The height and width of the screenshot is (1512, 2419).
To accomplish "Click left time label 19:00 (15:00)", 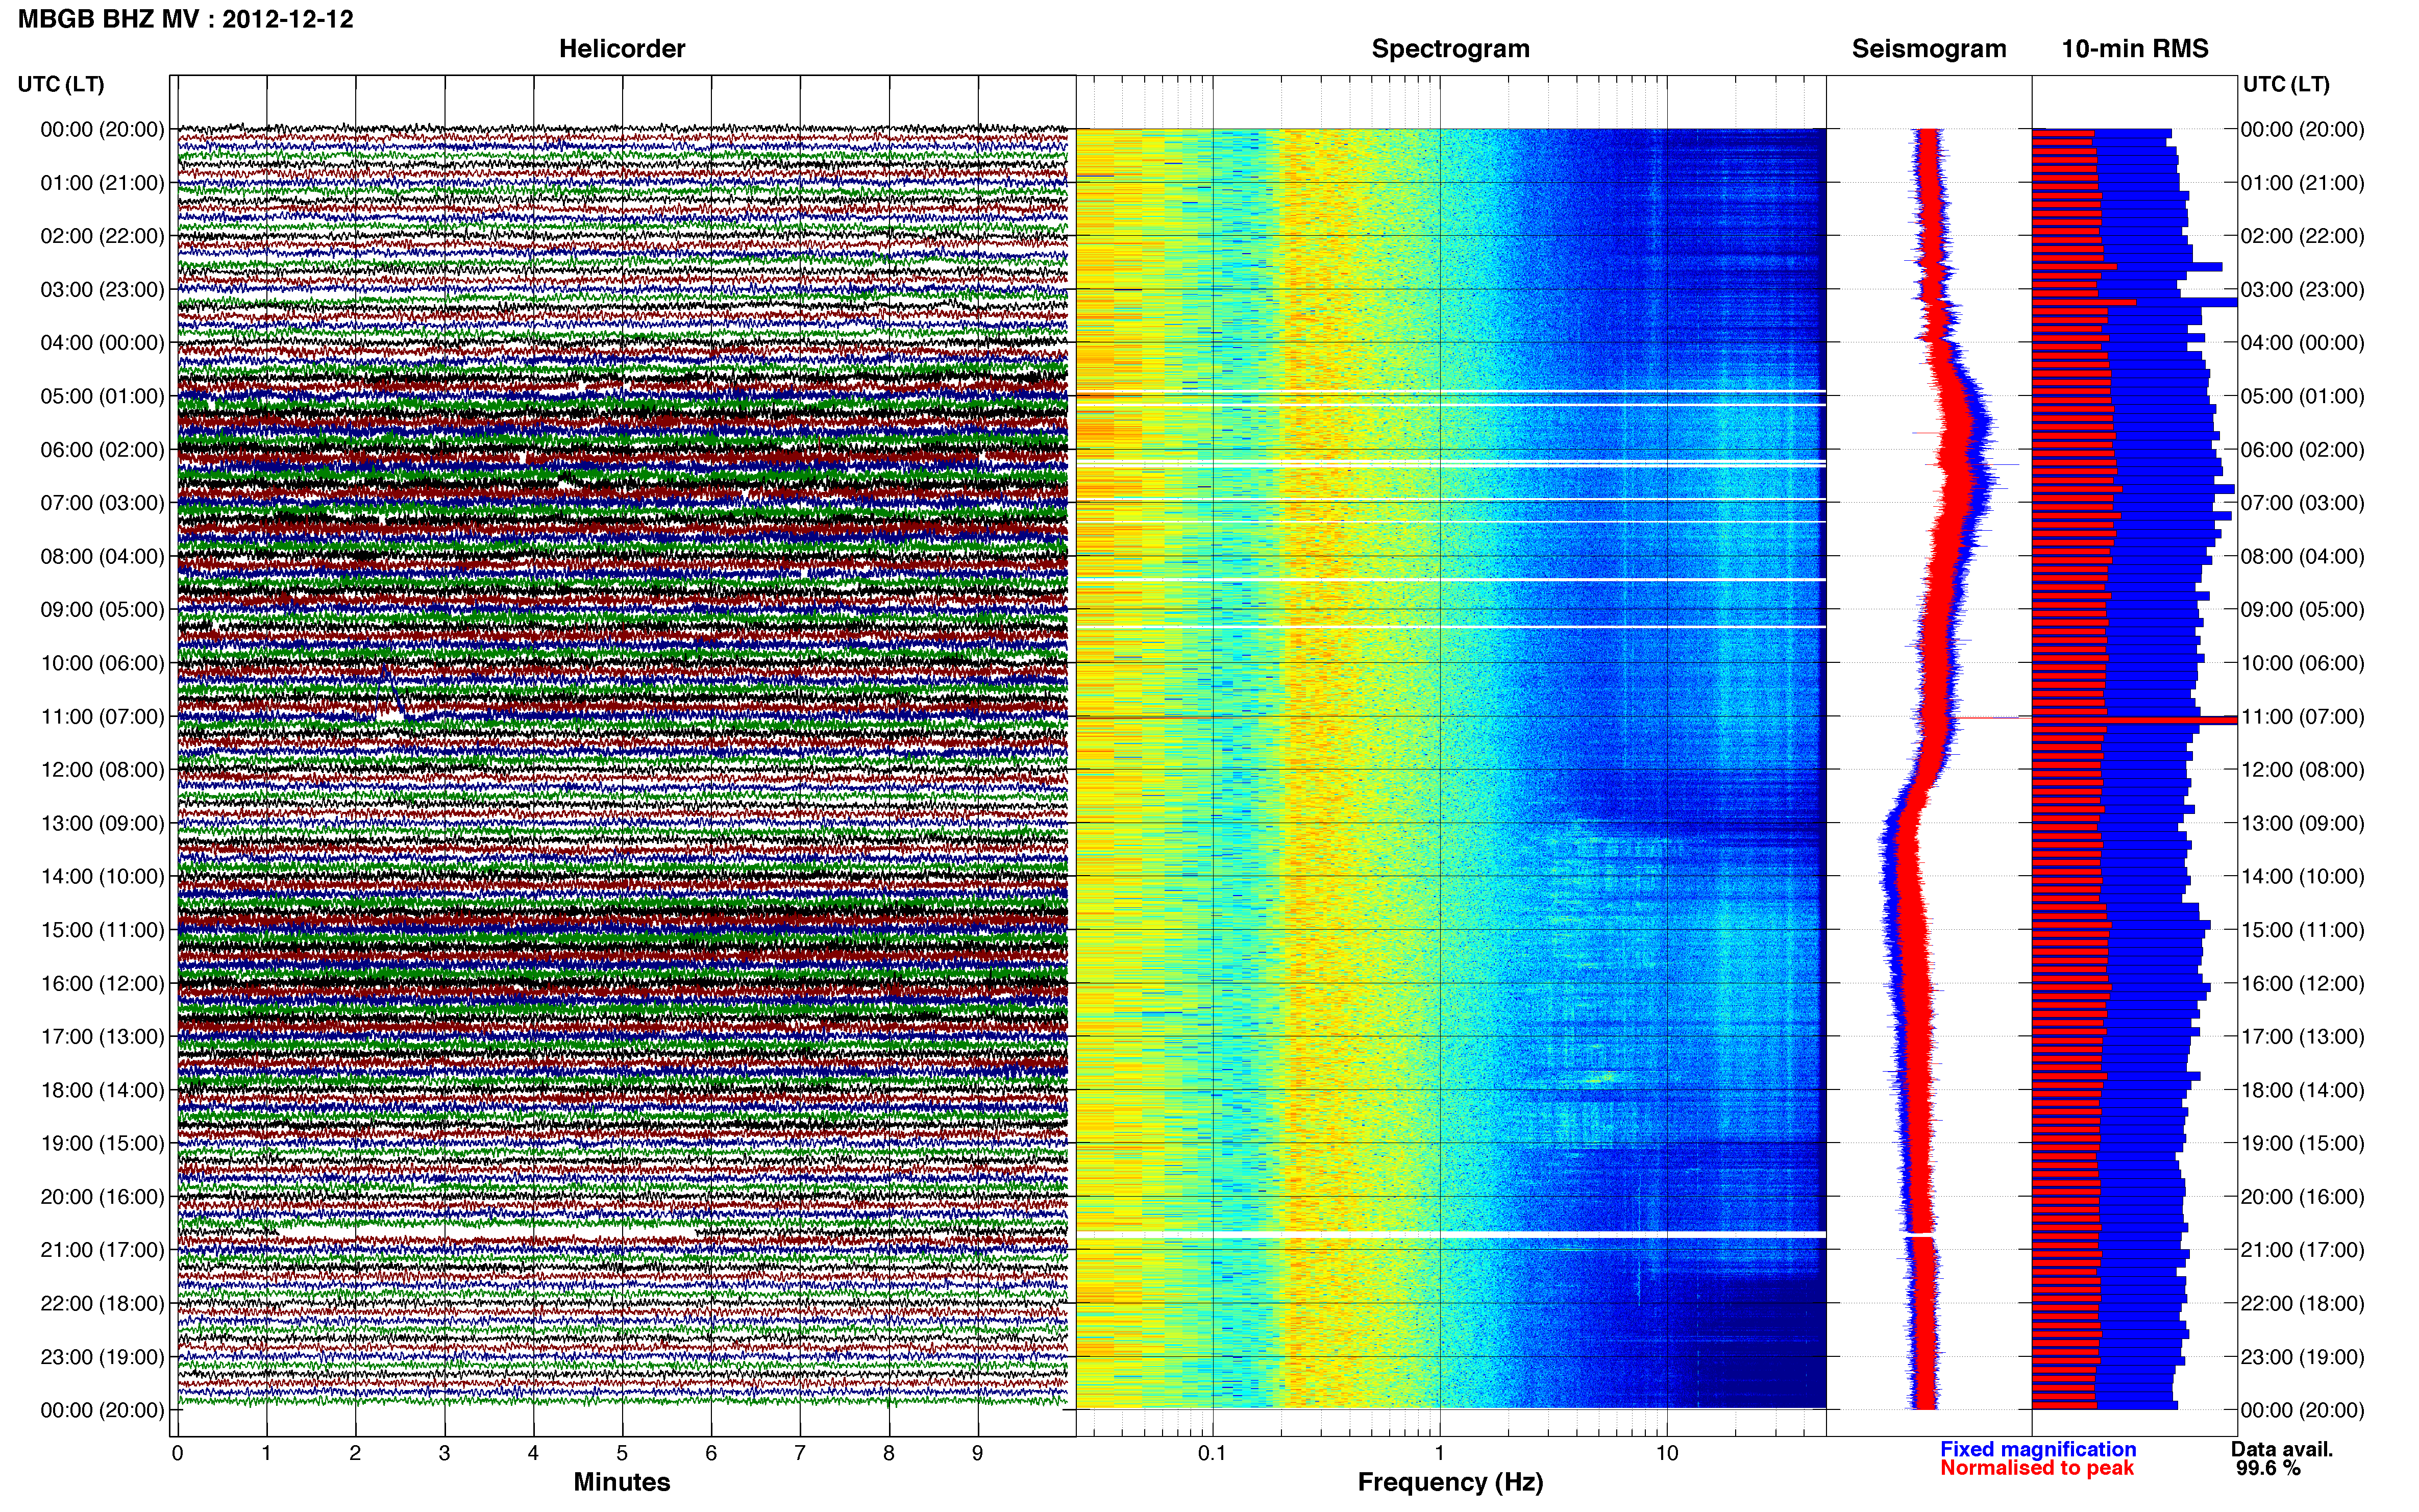I will click(x=102, y=1143).
